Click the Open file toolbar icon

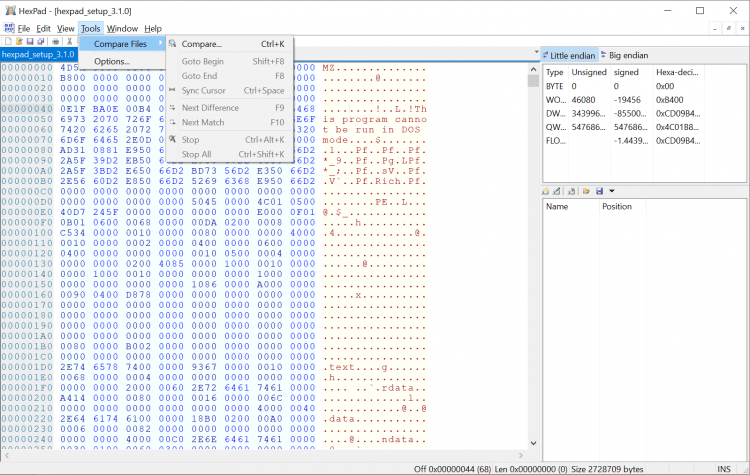17,41
